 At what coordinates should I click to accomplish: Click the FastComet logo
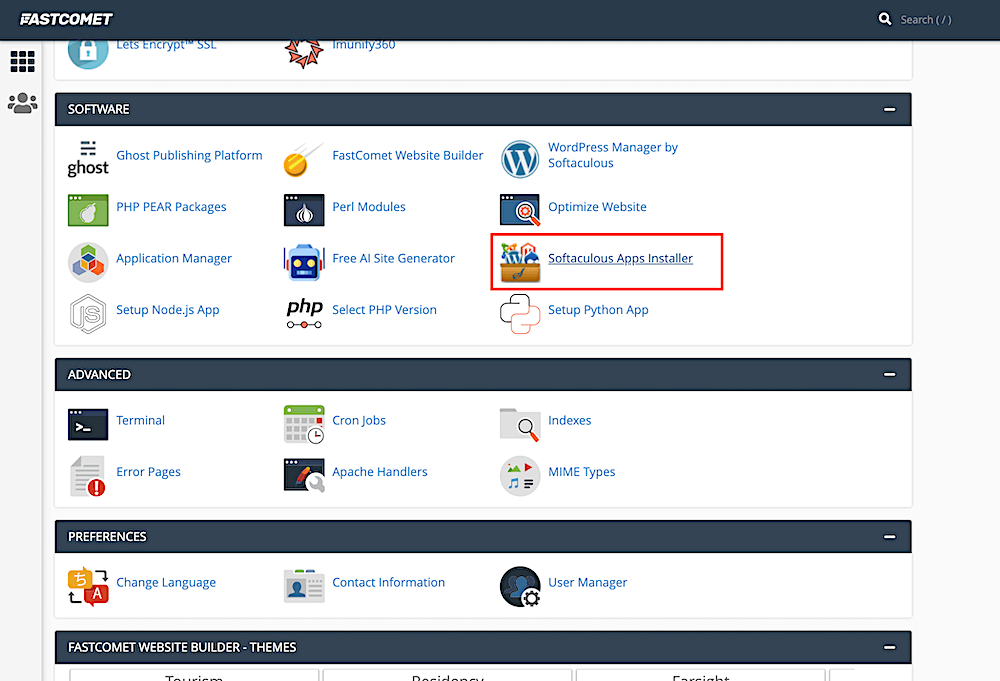(x=66, y=19)
